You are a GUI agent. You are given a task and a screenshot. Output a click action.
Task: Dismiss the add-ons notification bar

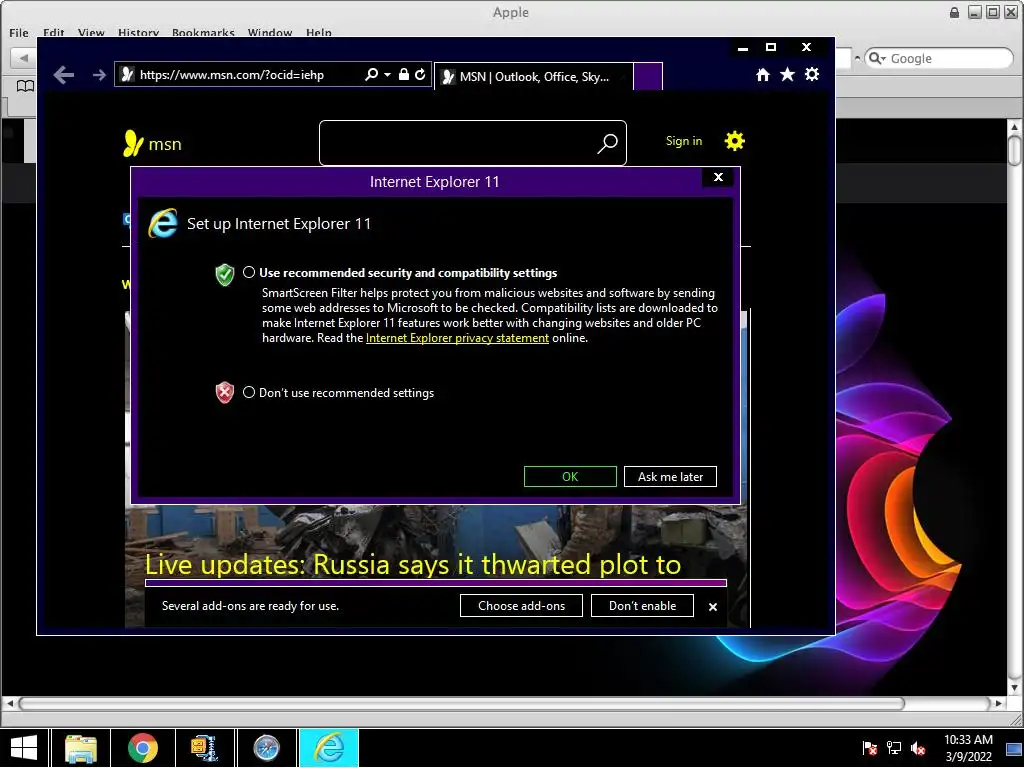(x=713, y=607)
